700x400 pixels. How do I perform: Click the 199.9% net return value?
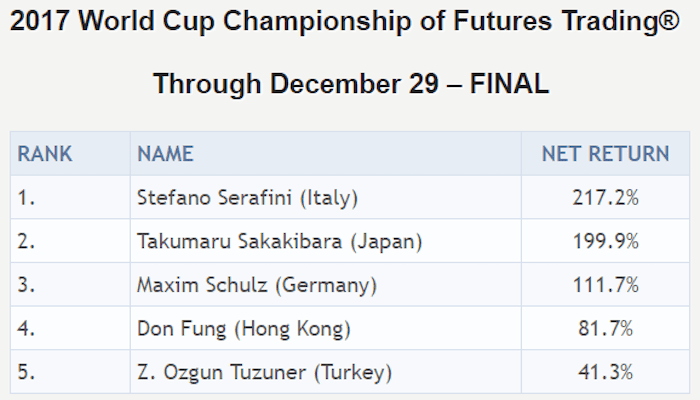[605, 241]
